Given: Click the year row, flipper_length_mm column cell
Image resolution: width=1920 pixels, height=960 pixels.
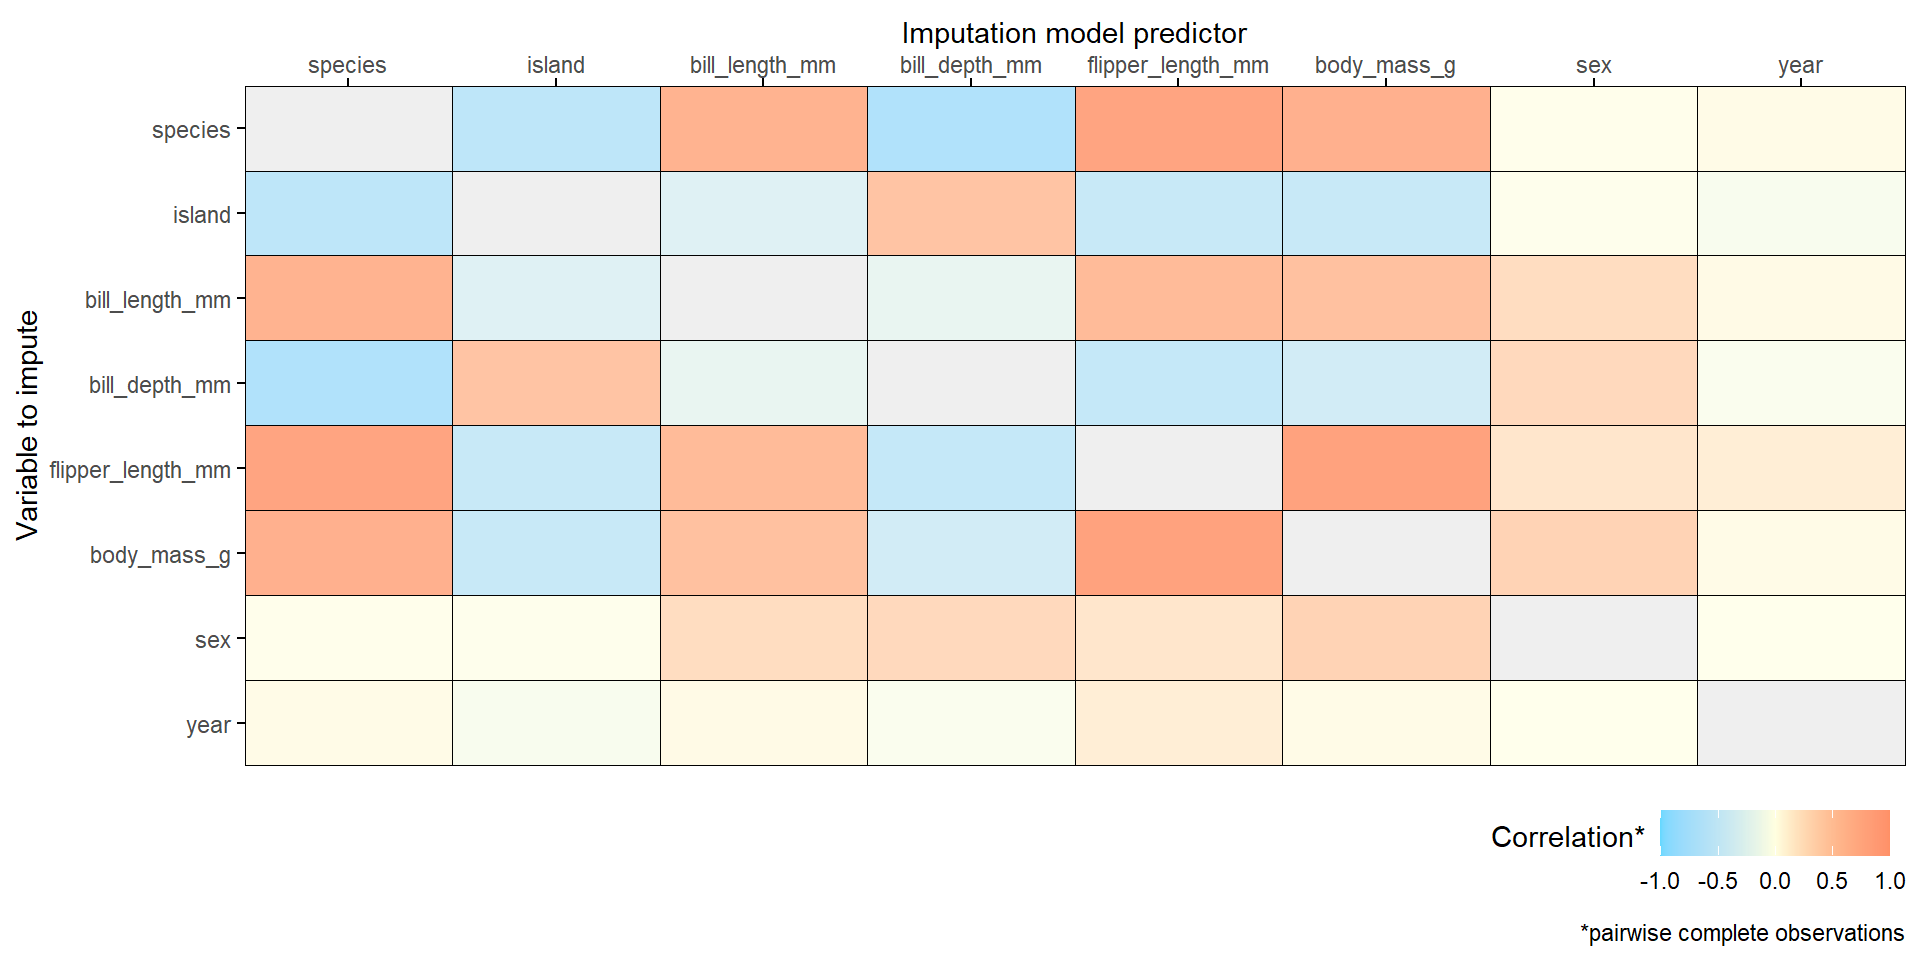Looking at the screenshot, I should (1178, 723).
